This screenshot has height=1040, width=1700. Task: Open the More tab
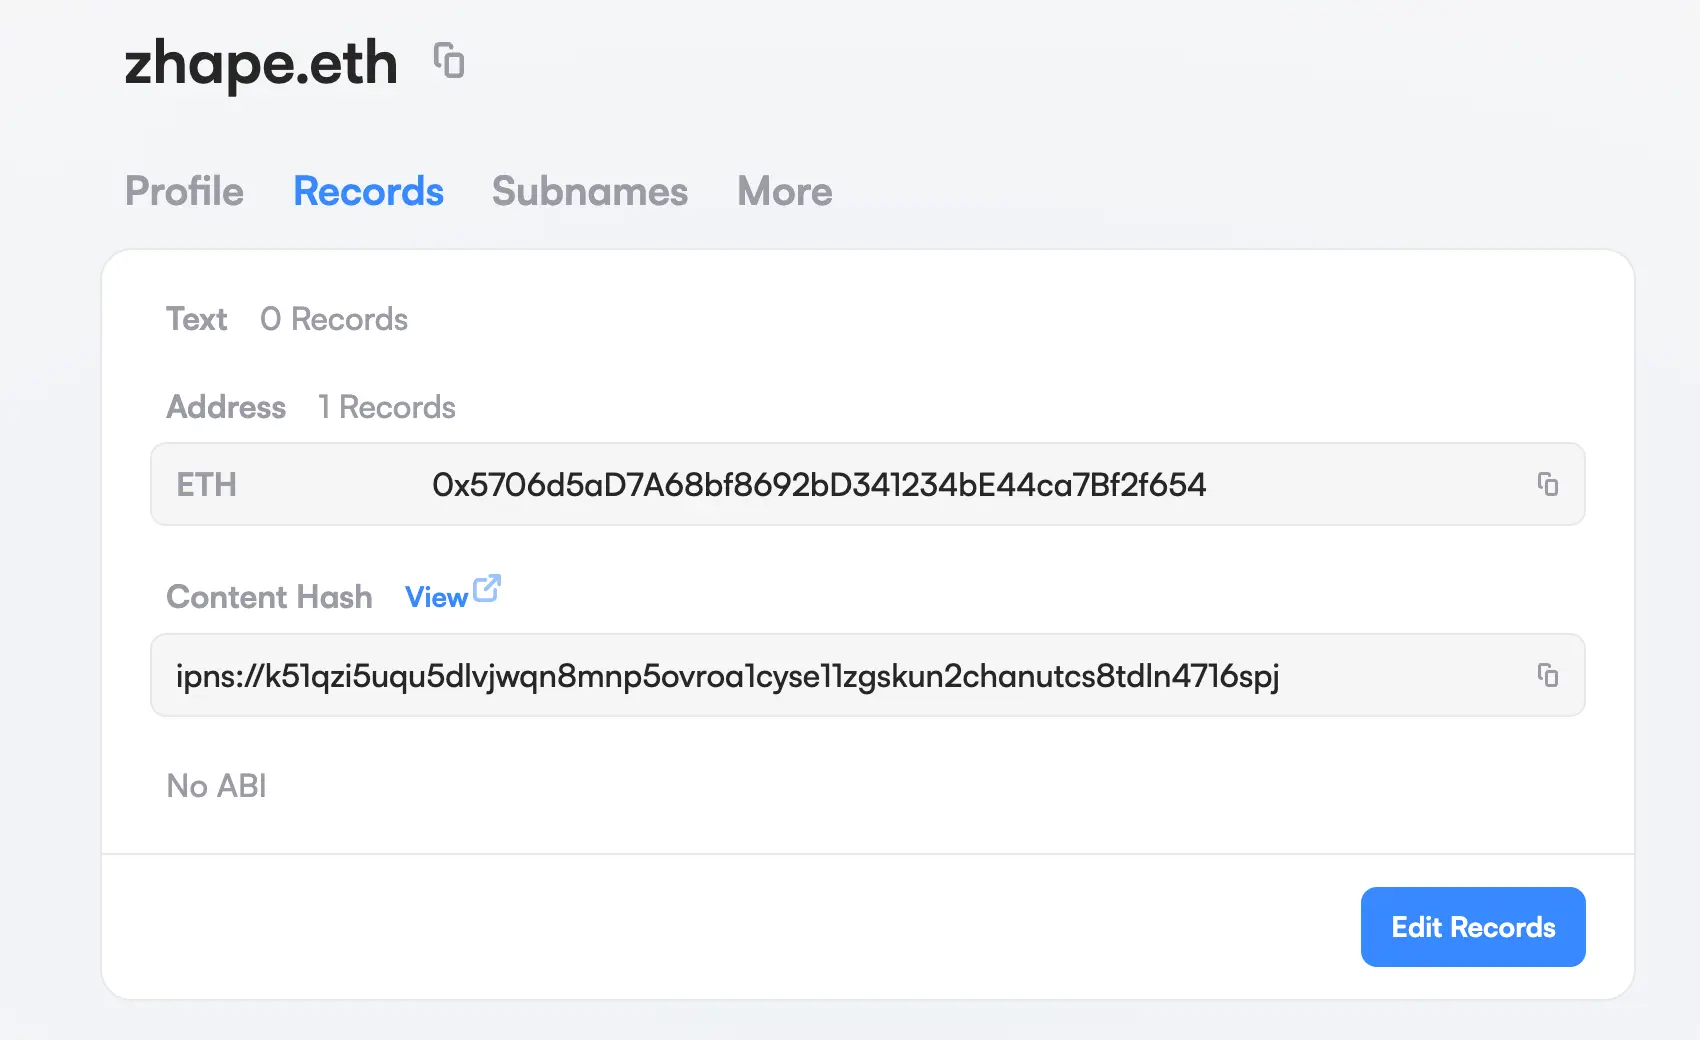click(784, 191)
